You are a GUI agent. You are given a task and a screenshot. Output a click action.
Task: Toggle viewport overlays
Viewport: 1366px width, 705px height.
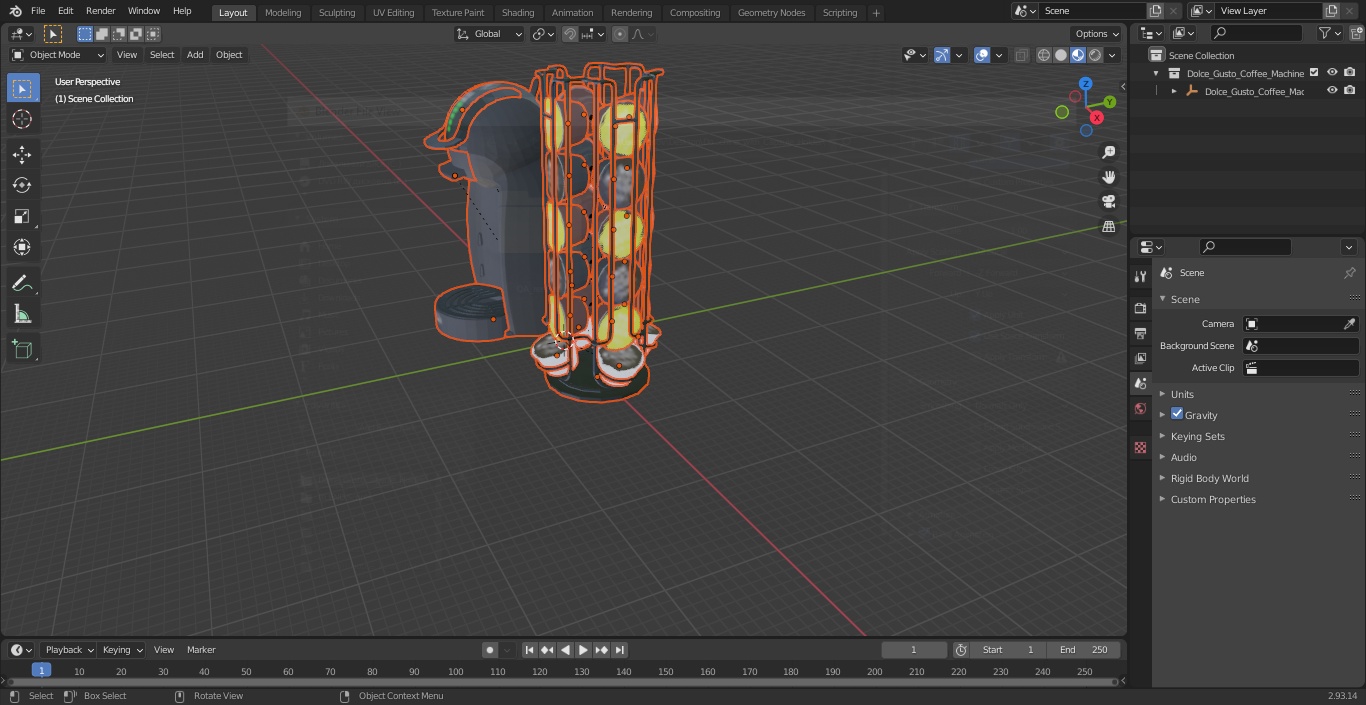click(982, 55)
